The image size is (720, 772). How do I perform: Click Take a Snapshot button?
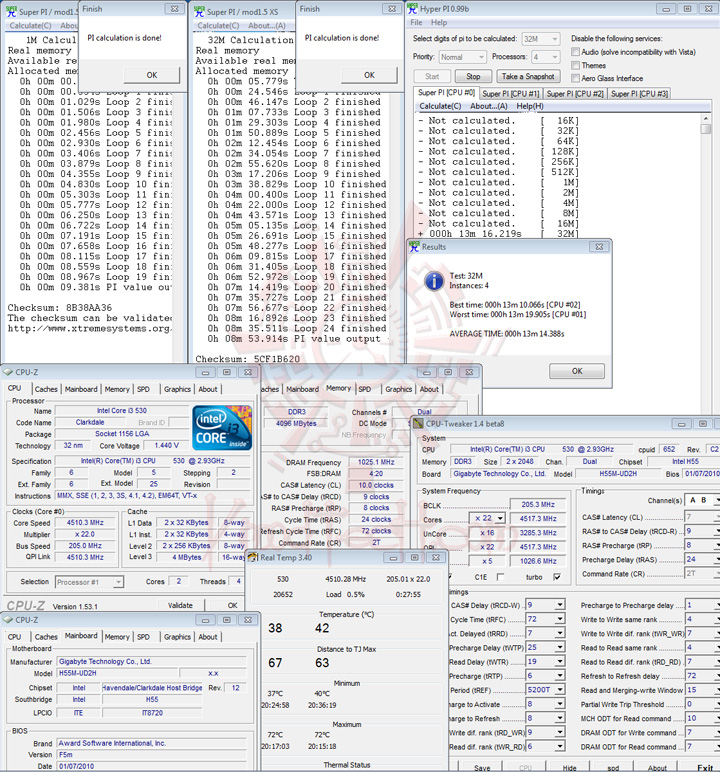528,76
